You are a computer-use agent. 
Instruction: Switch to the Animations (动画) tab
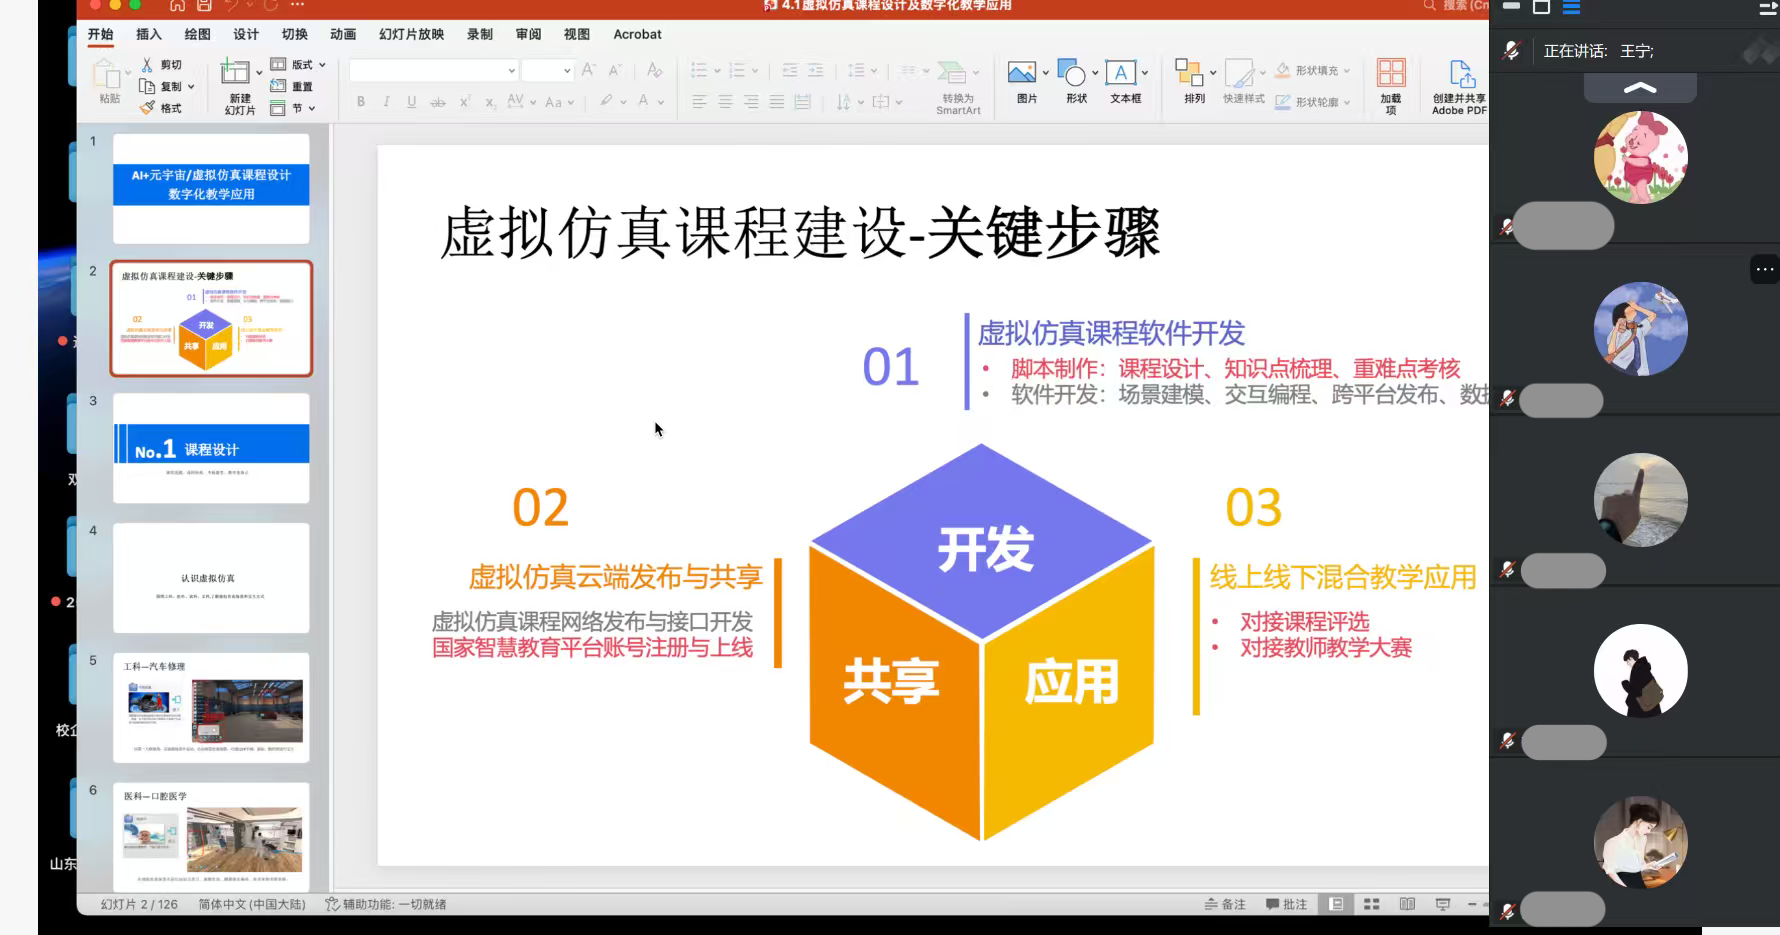pos(343,34)
